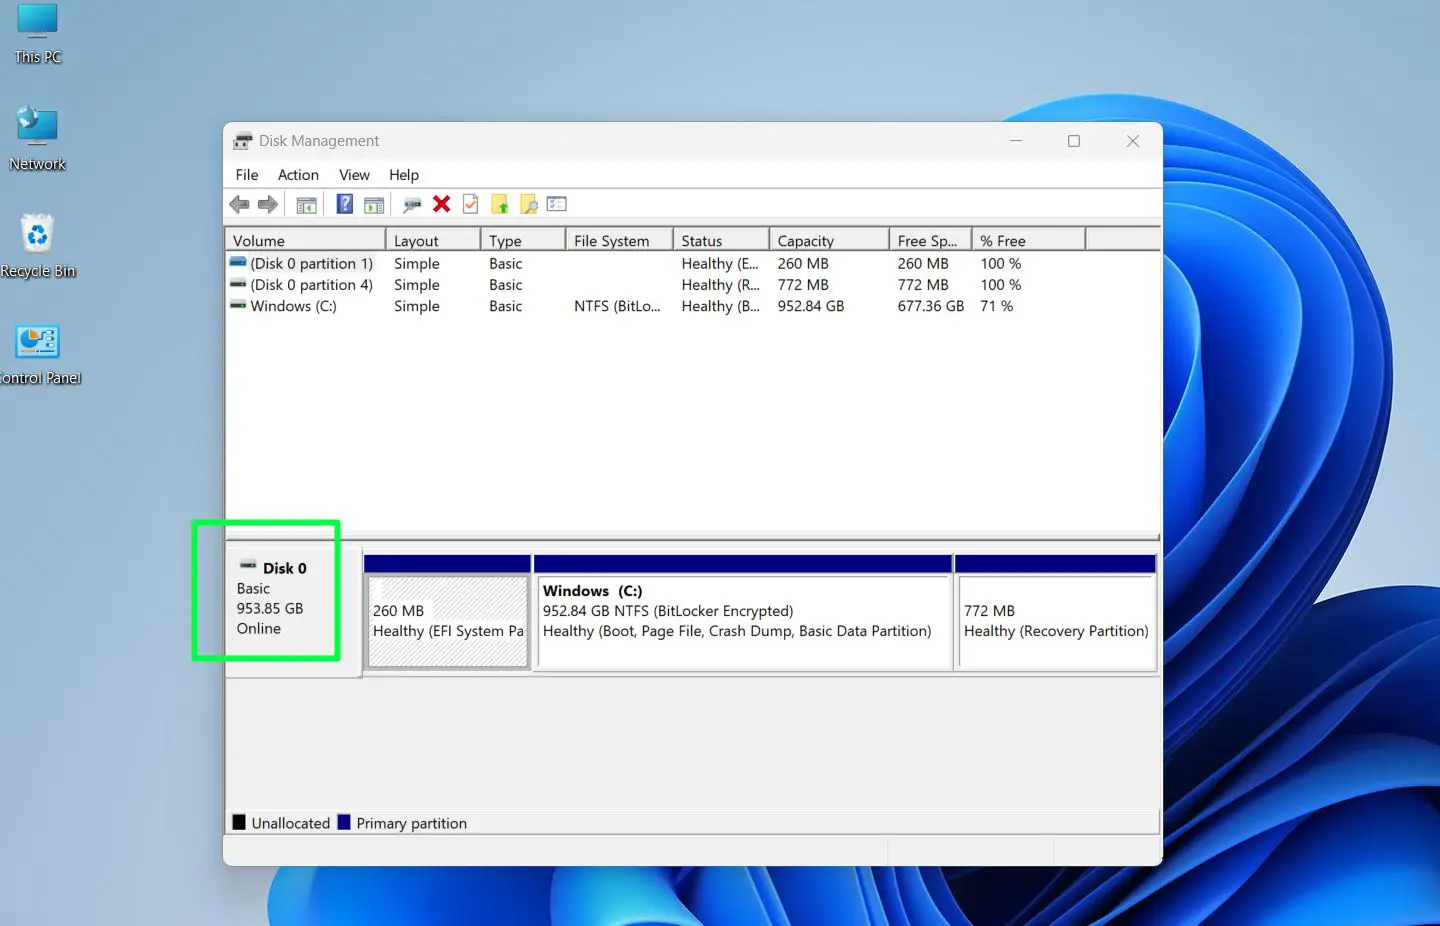Click the Properties checkmark document icon

coord(470,204)
